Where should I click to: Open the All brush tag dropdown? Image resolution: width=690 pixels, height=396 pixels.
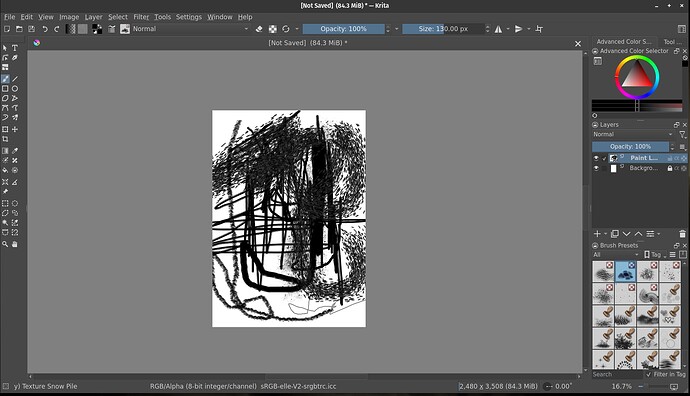point(616,255)
